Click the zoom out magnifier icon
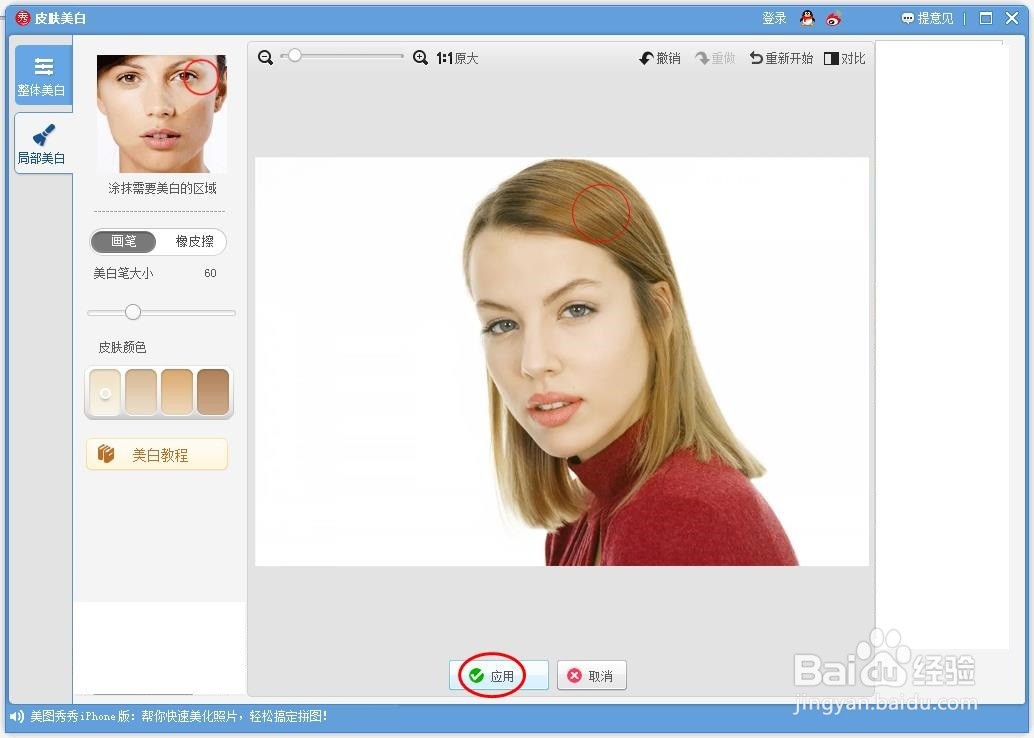The width and height of the screenshot is (1034, 738). pyautogui.click(x=265, y=58)
